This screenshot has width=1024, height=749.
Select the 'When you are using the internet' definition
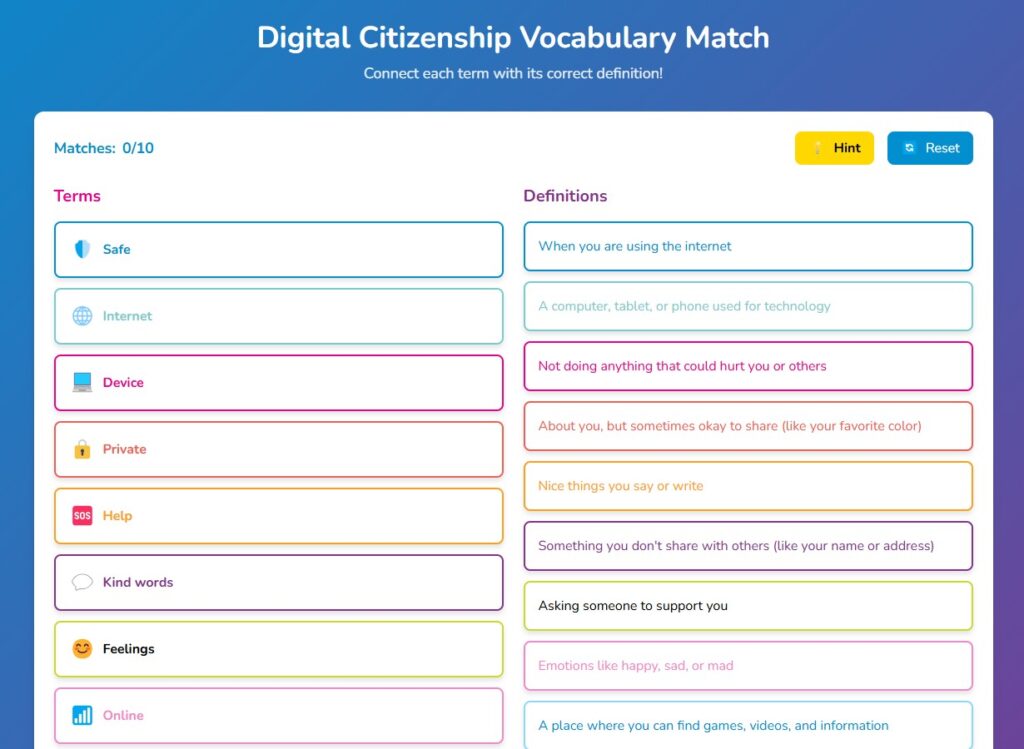[x=747, y=246]
